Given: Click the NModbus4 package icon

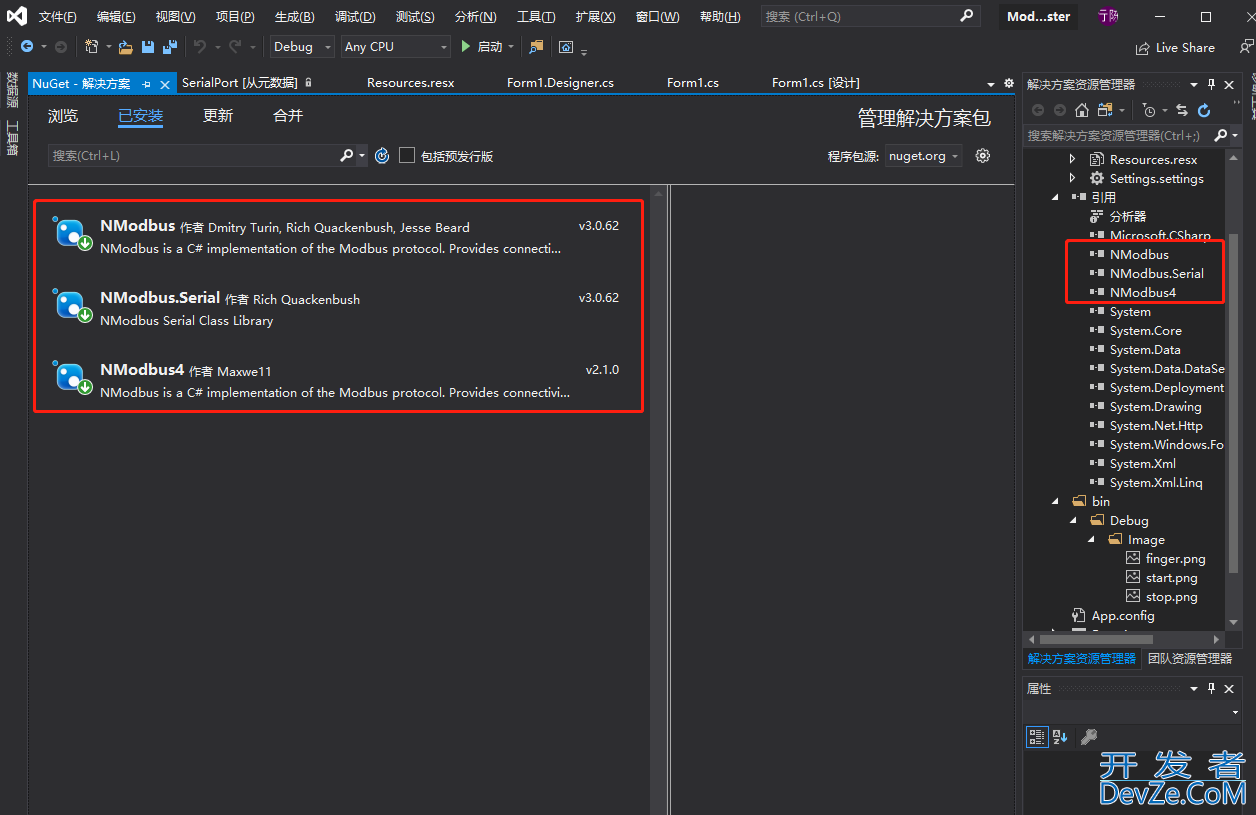Looking at the screenshot, I should coord(70,377).
